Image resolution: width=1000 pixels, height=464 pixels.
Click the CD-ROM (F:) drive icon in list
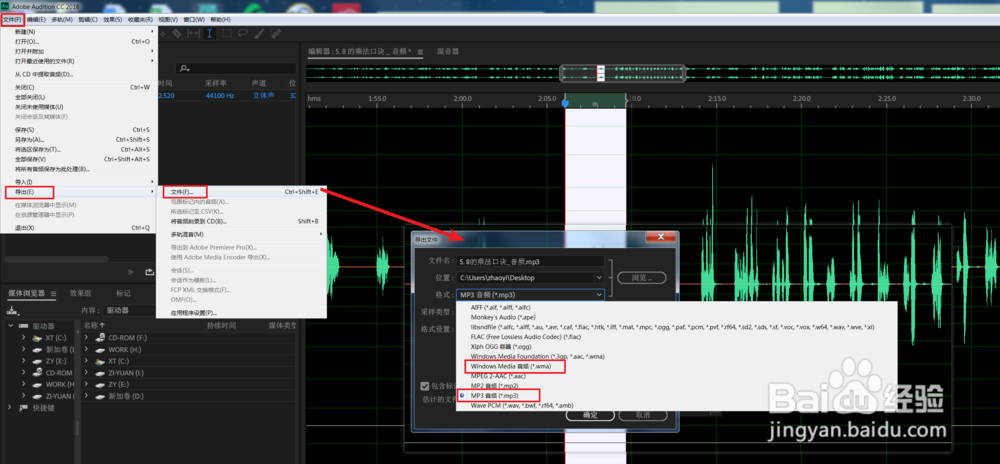point(99,338)
